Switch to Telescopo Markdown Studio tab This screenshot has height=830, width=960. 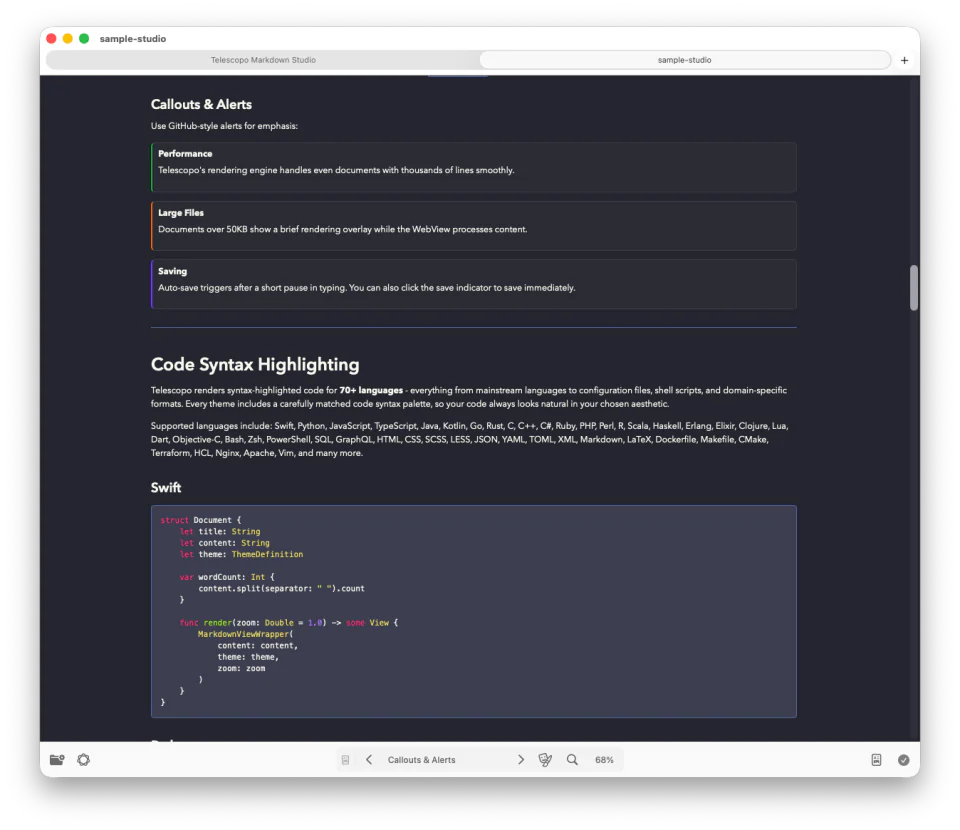coord(263,60)
